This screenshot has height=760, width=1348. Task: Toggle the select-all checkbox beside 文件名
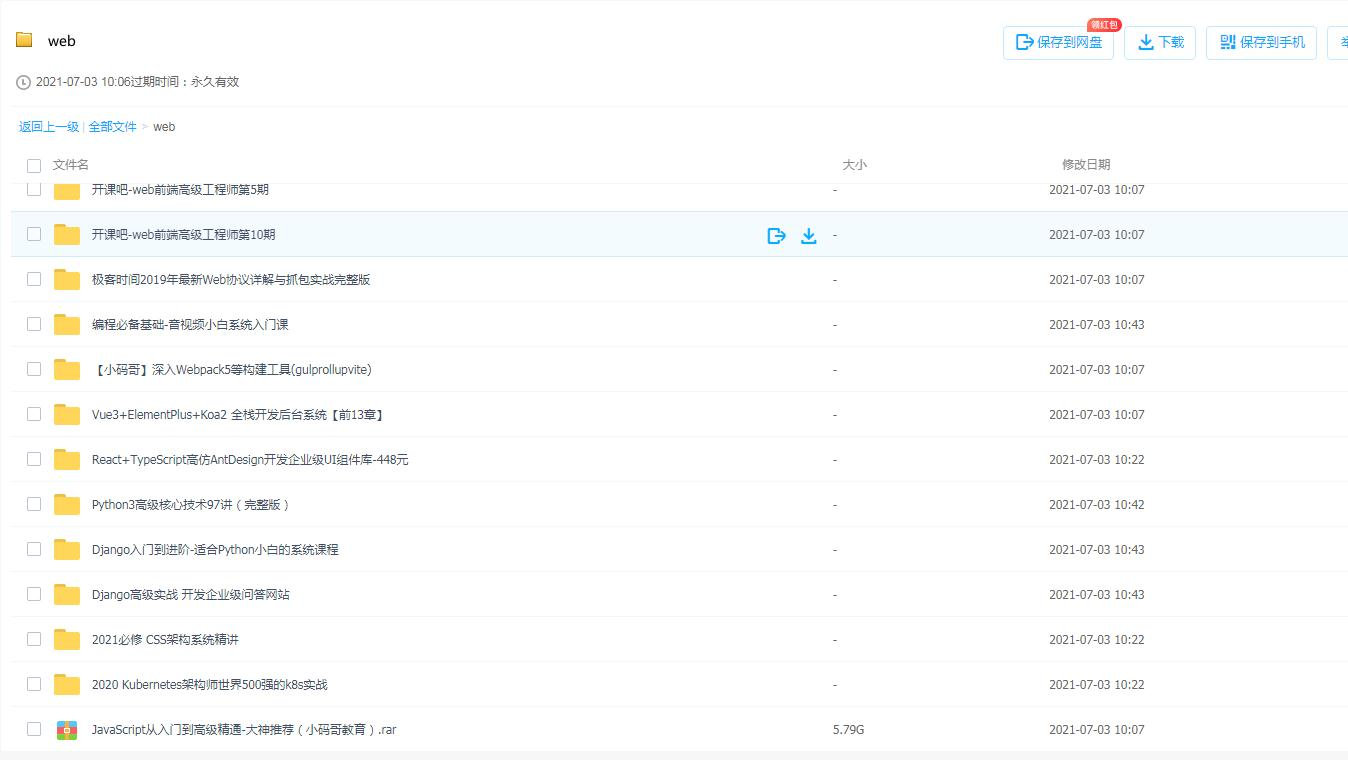34,165
